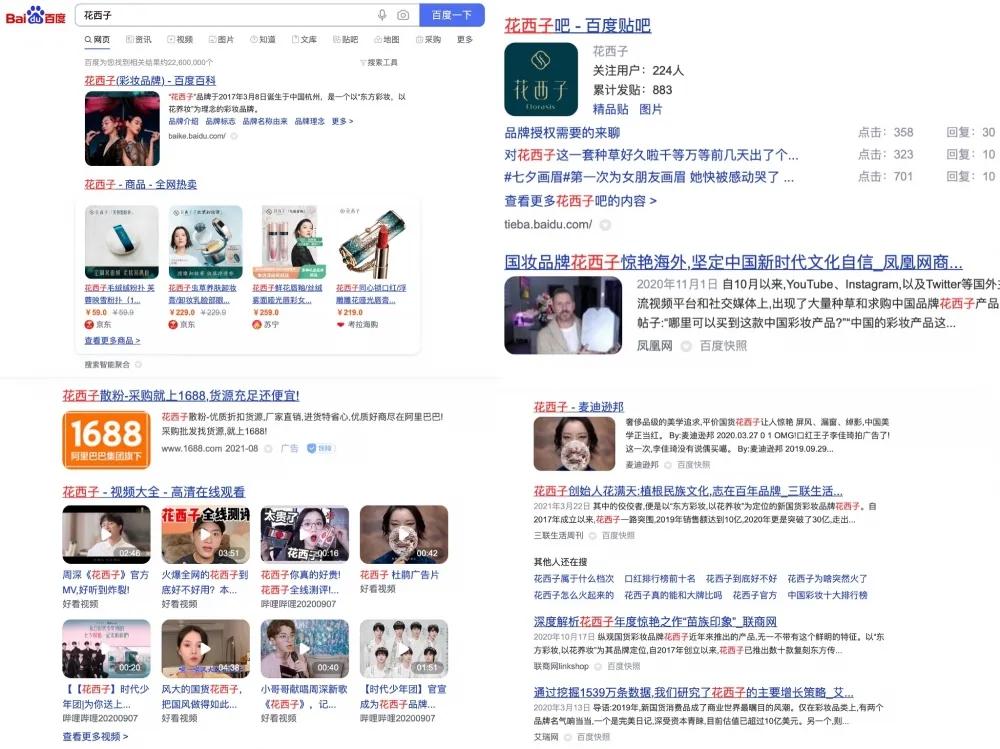
Task: Play the 03:51 花西子全线测评 video
Action: 205,534
